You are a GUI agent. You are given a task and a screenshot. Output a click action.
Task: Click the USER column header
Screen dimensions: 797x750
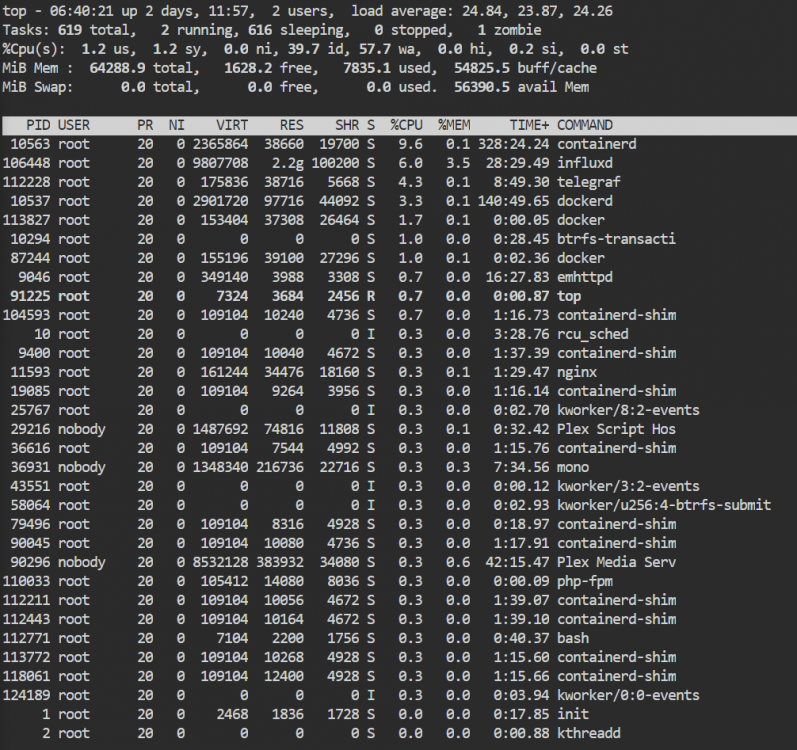point(74,125)
